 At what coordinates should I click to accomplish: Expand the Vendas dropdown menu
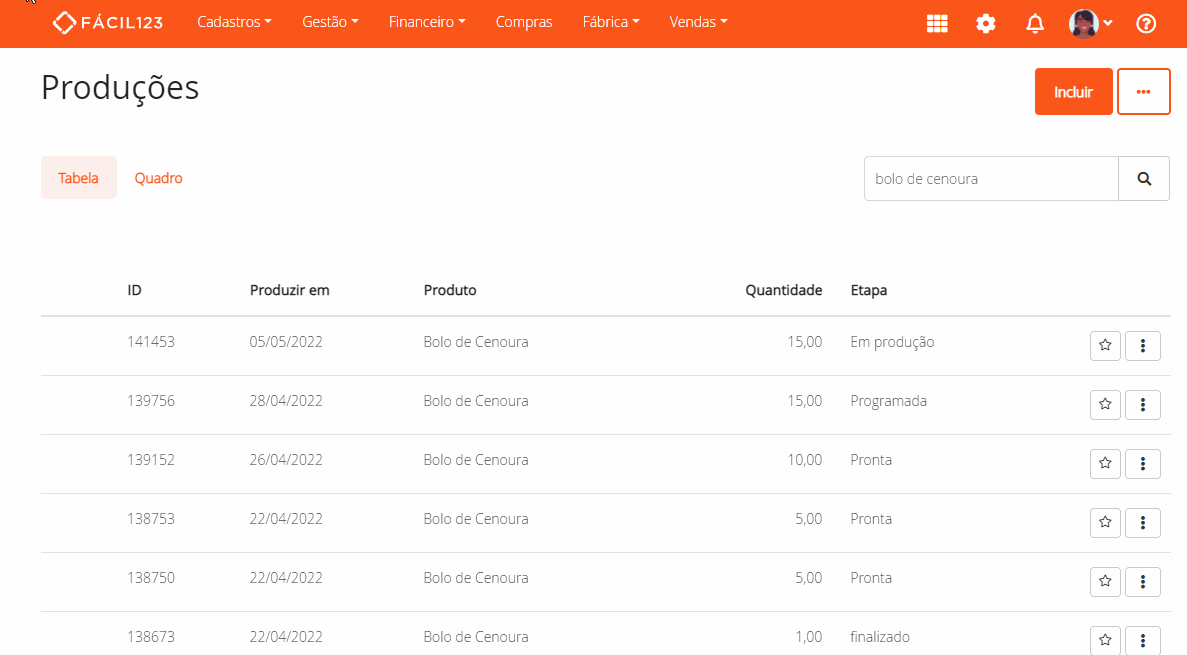click(698, 22)
